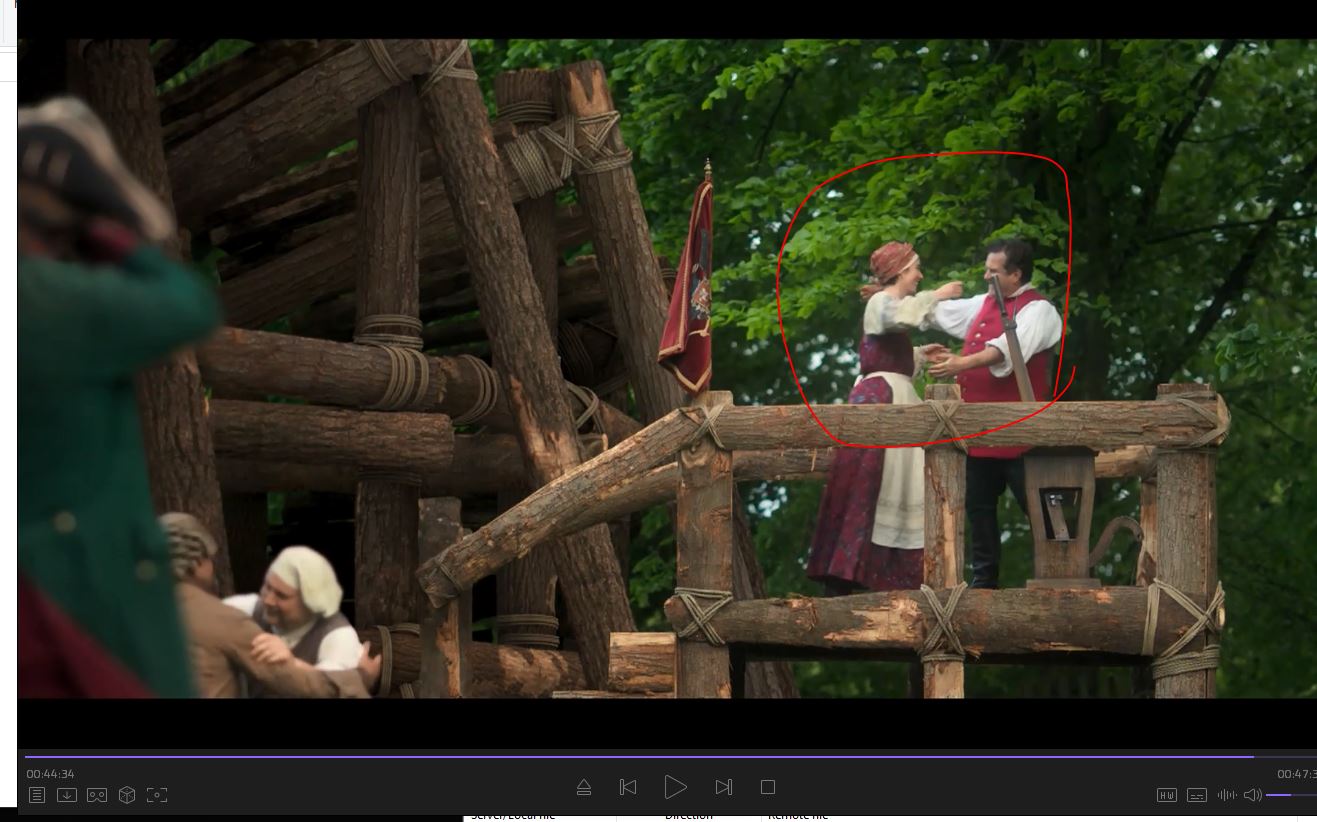This screenshot has width=1317, height=822.
Task: Skip to the next track
Action: 724,788
